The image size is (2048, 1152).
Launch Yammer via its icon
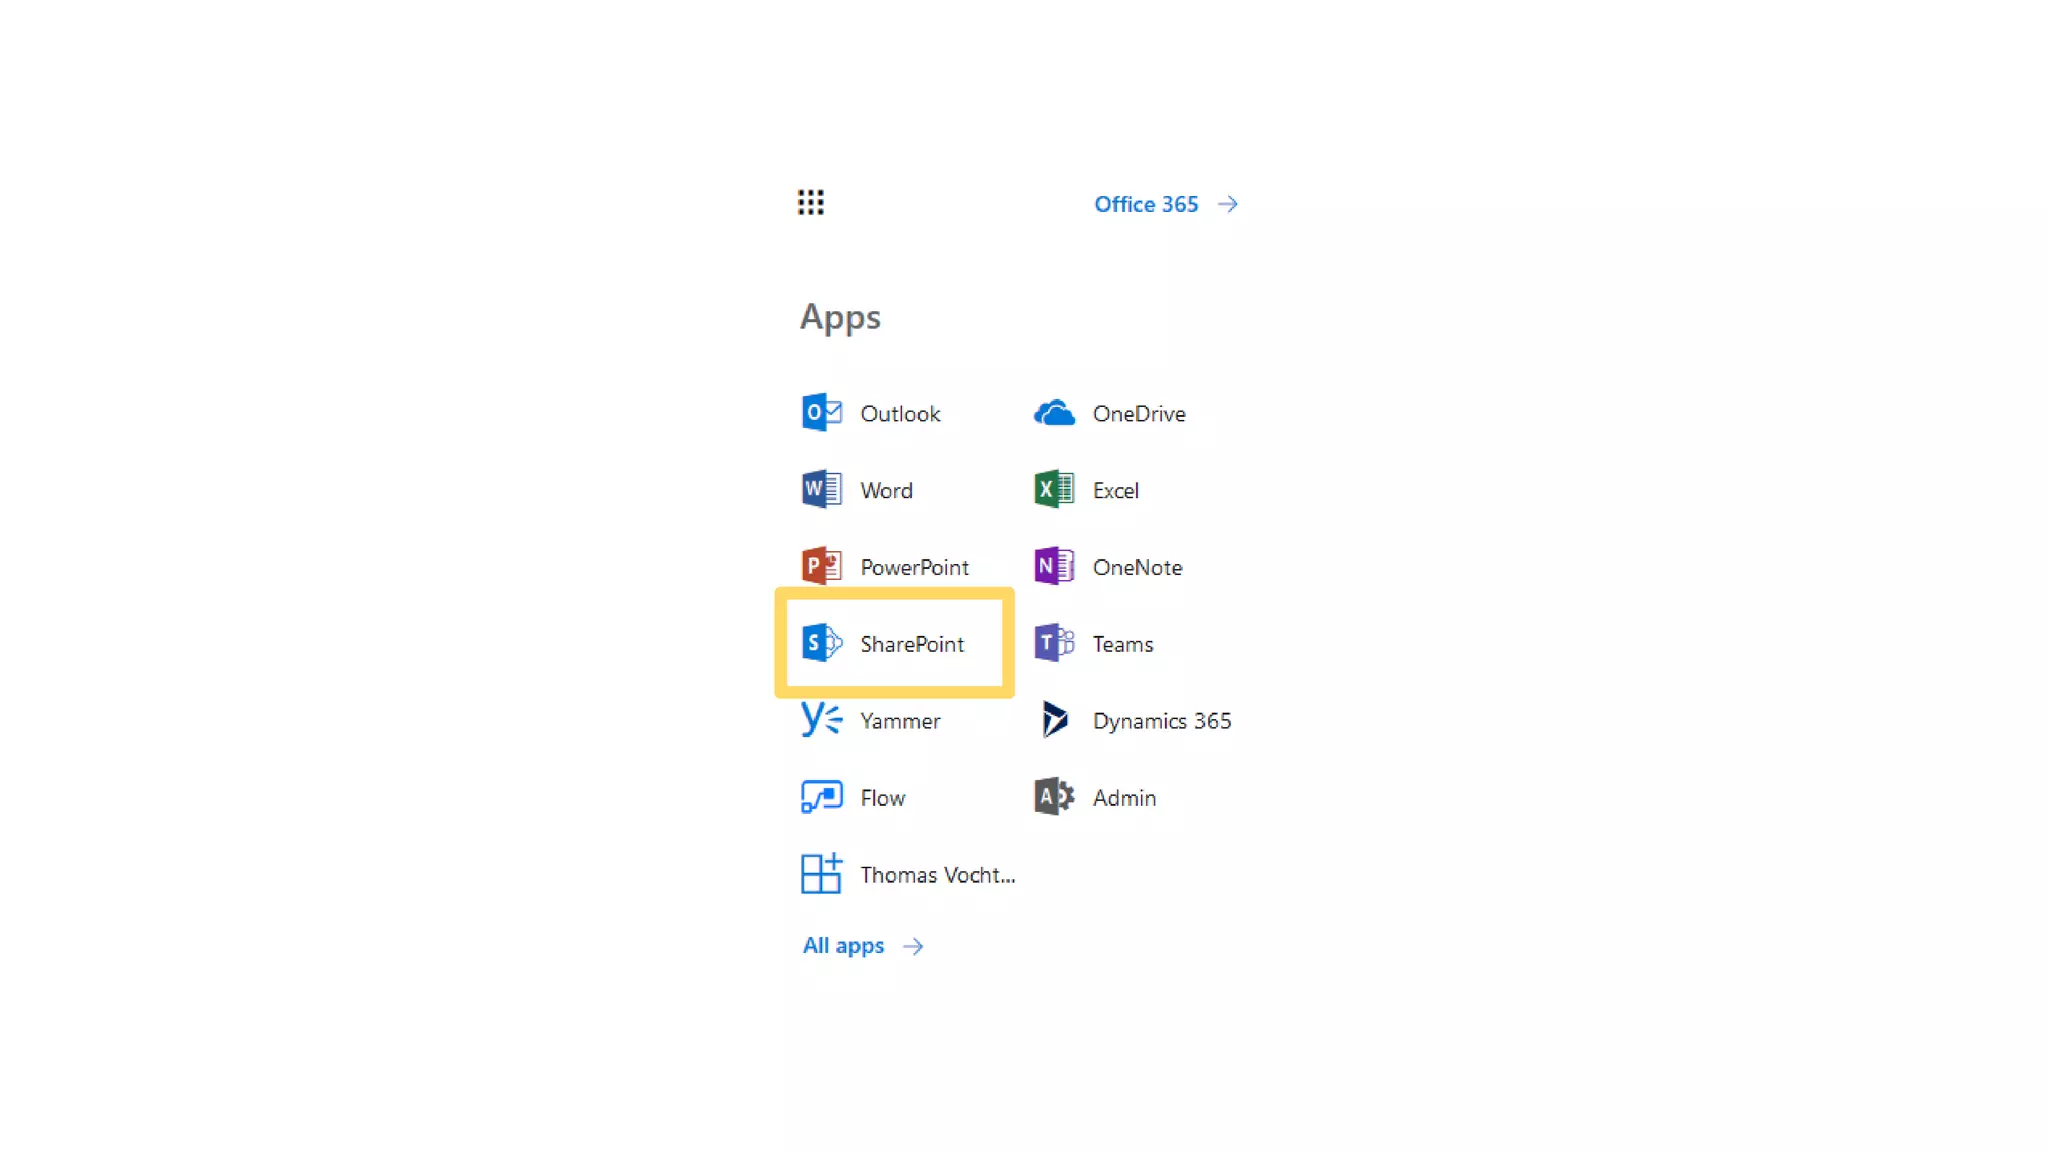coord(821,720)
